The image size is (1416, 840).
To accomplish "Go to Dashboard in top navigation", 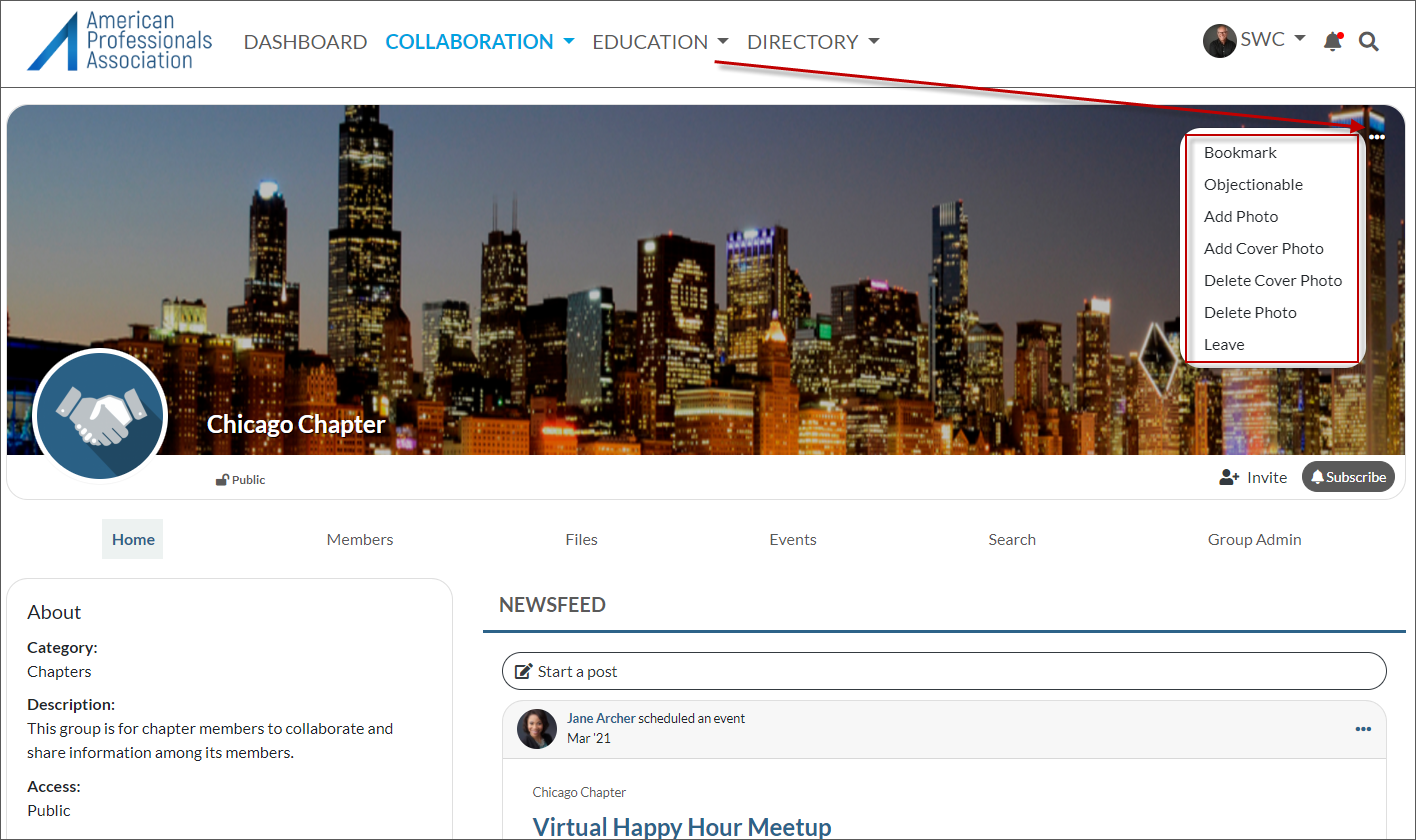I will pos(305,42).
